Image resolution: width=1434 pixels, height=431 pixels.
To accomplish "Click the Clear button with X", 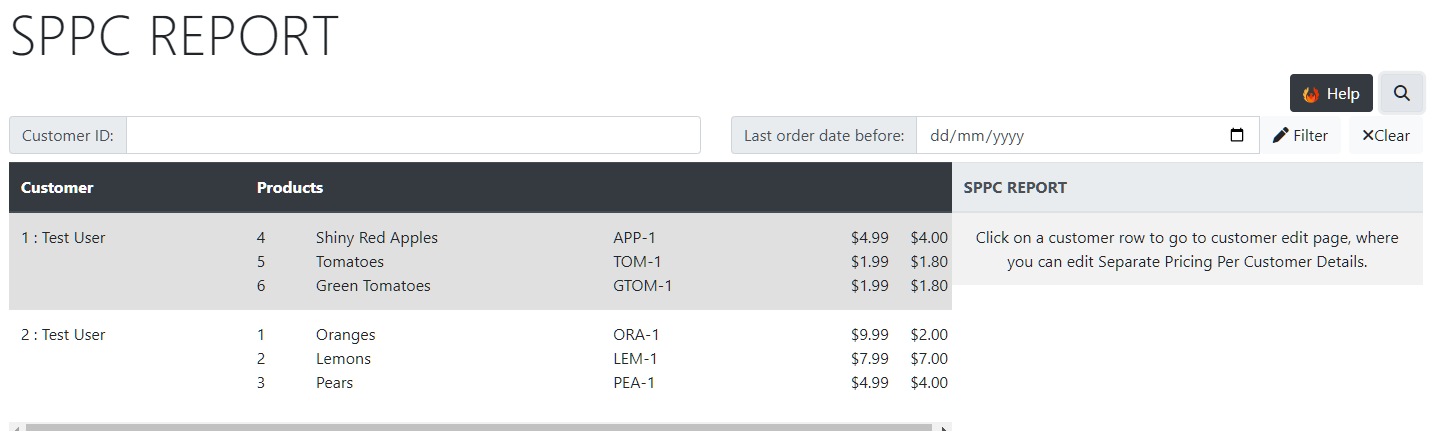I will 1386,135.
